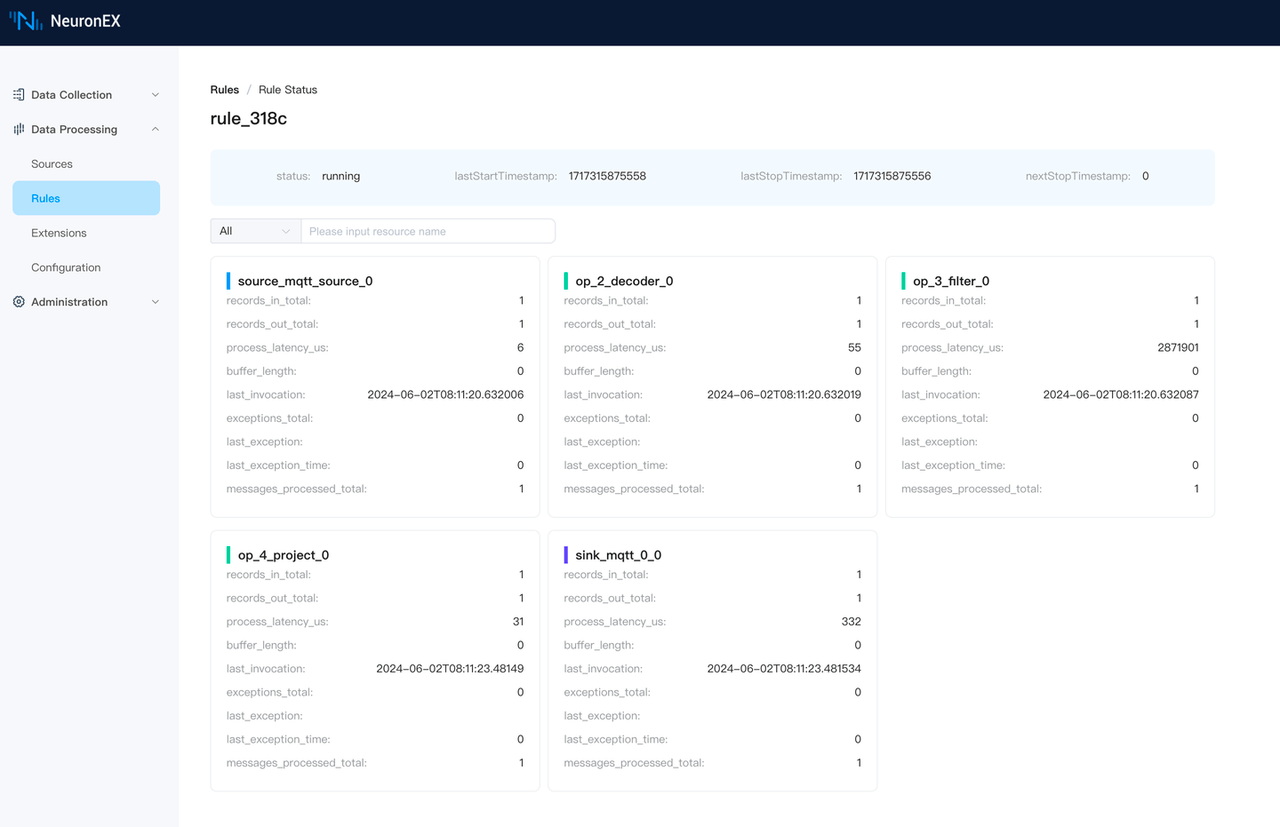Open the Extensions menu item
This screenshot has height=827, width=1280.
[x=59, y=233]
